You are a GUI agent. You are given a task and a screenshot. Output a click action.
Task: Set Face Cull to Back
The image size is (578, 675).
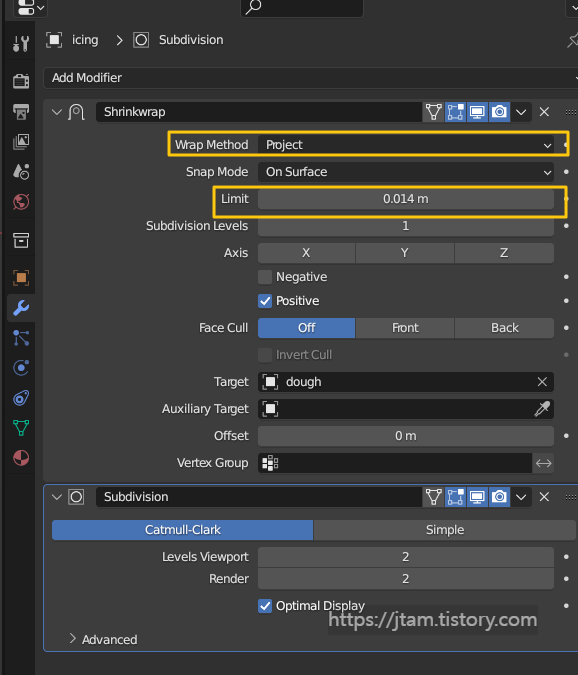[504, 328]
